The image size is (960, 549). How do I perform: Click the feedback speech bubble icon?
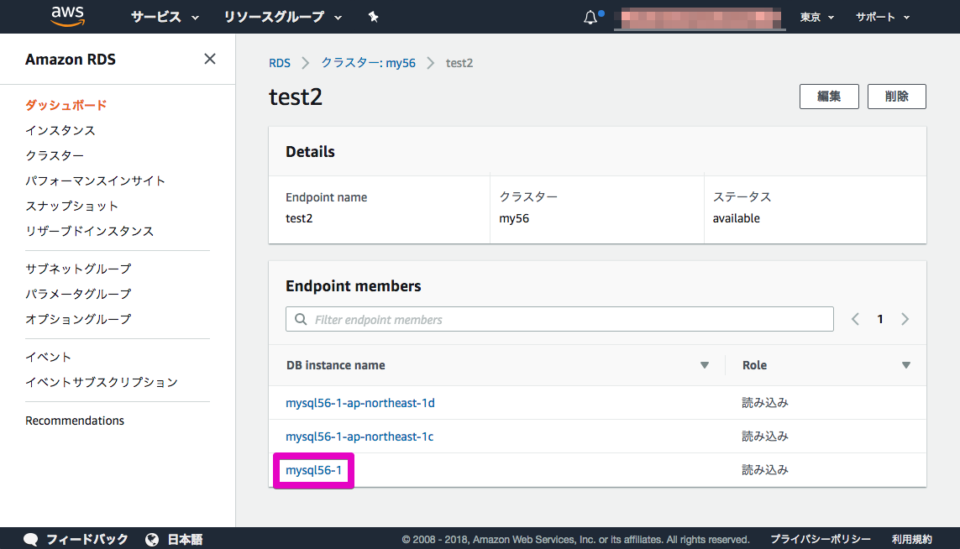(31, 539)
